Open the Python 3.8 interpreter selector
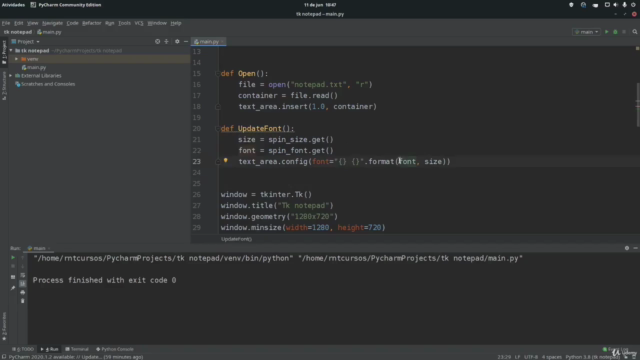 click(593, 357)
